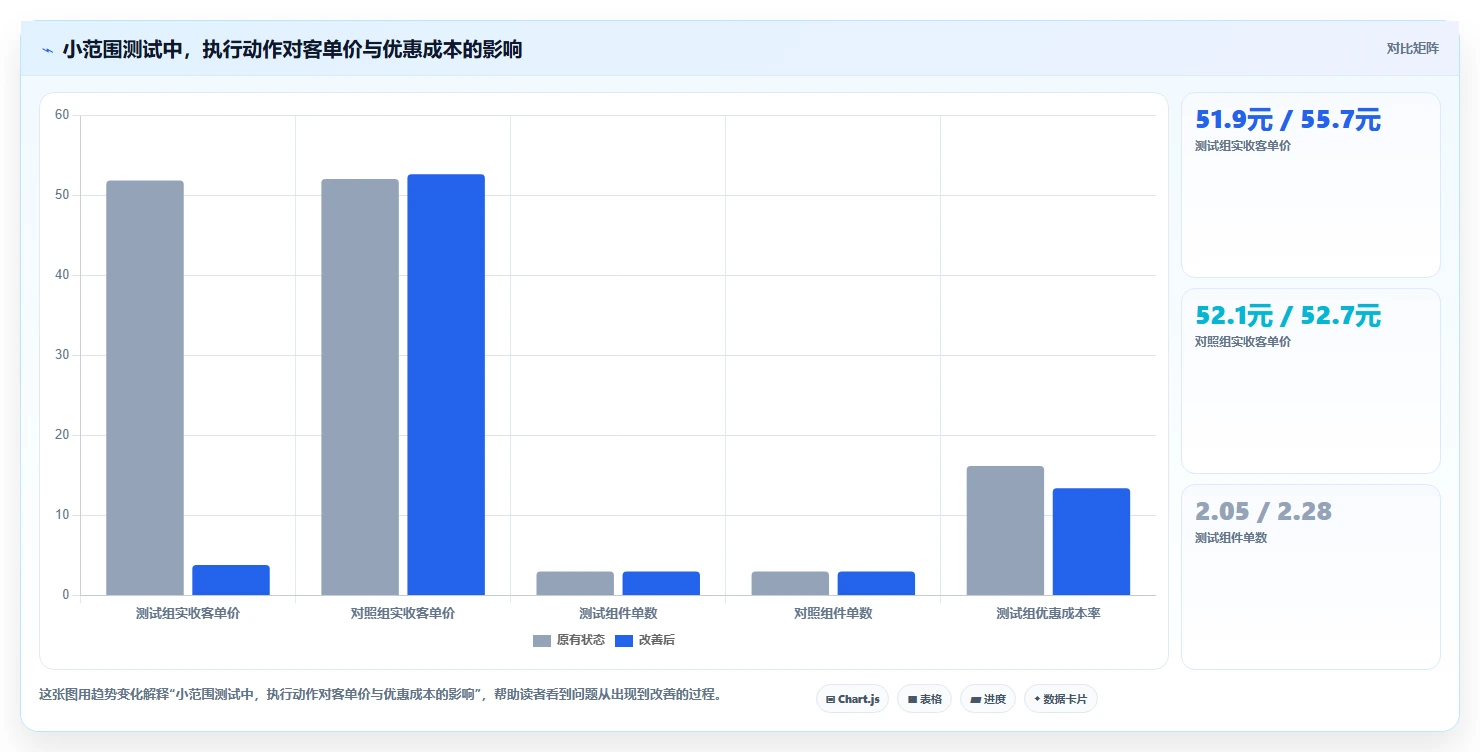Click the card caption 对照组实收客单价
The height and width of the screenshot is (752, 1480).
pyautogui.click(x=1243, y=342)
